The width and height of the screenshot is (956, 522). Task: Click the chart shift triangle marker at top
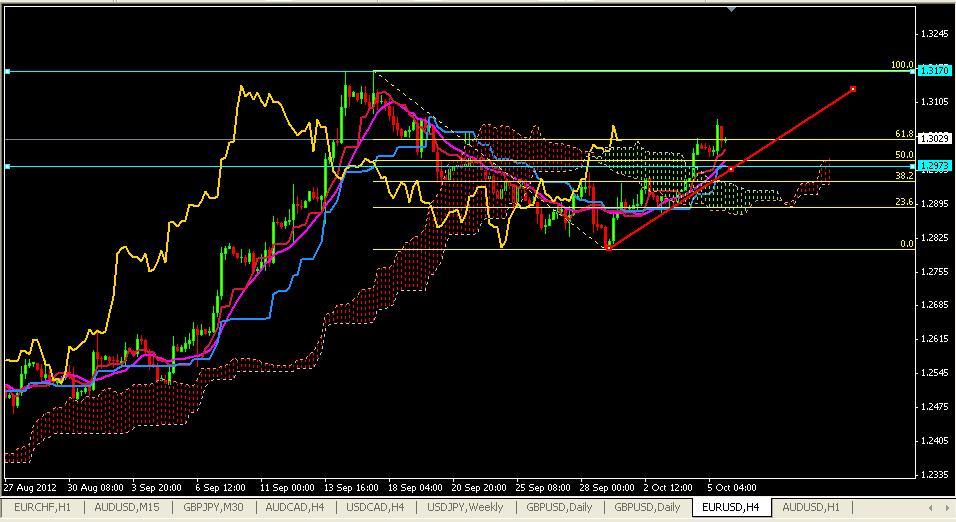732,9
